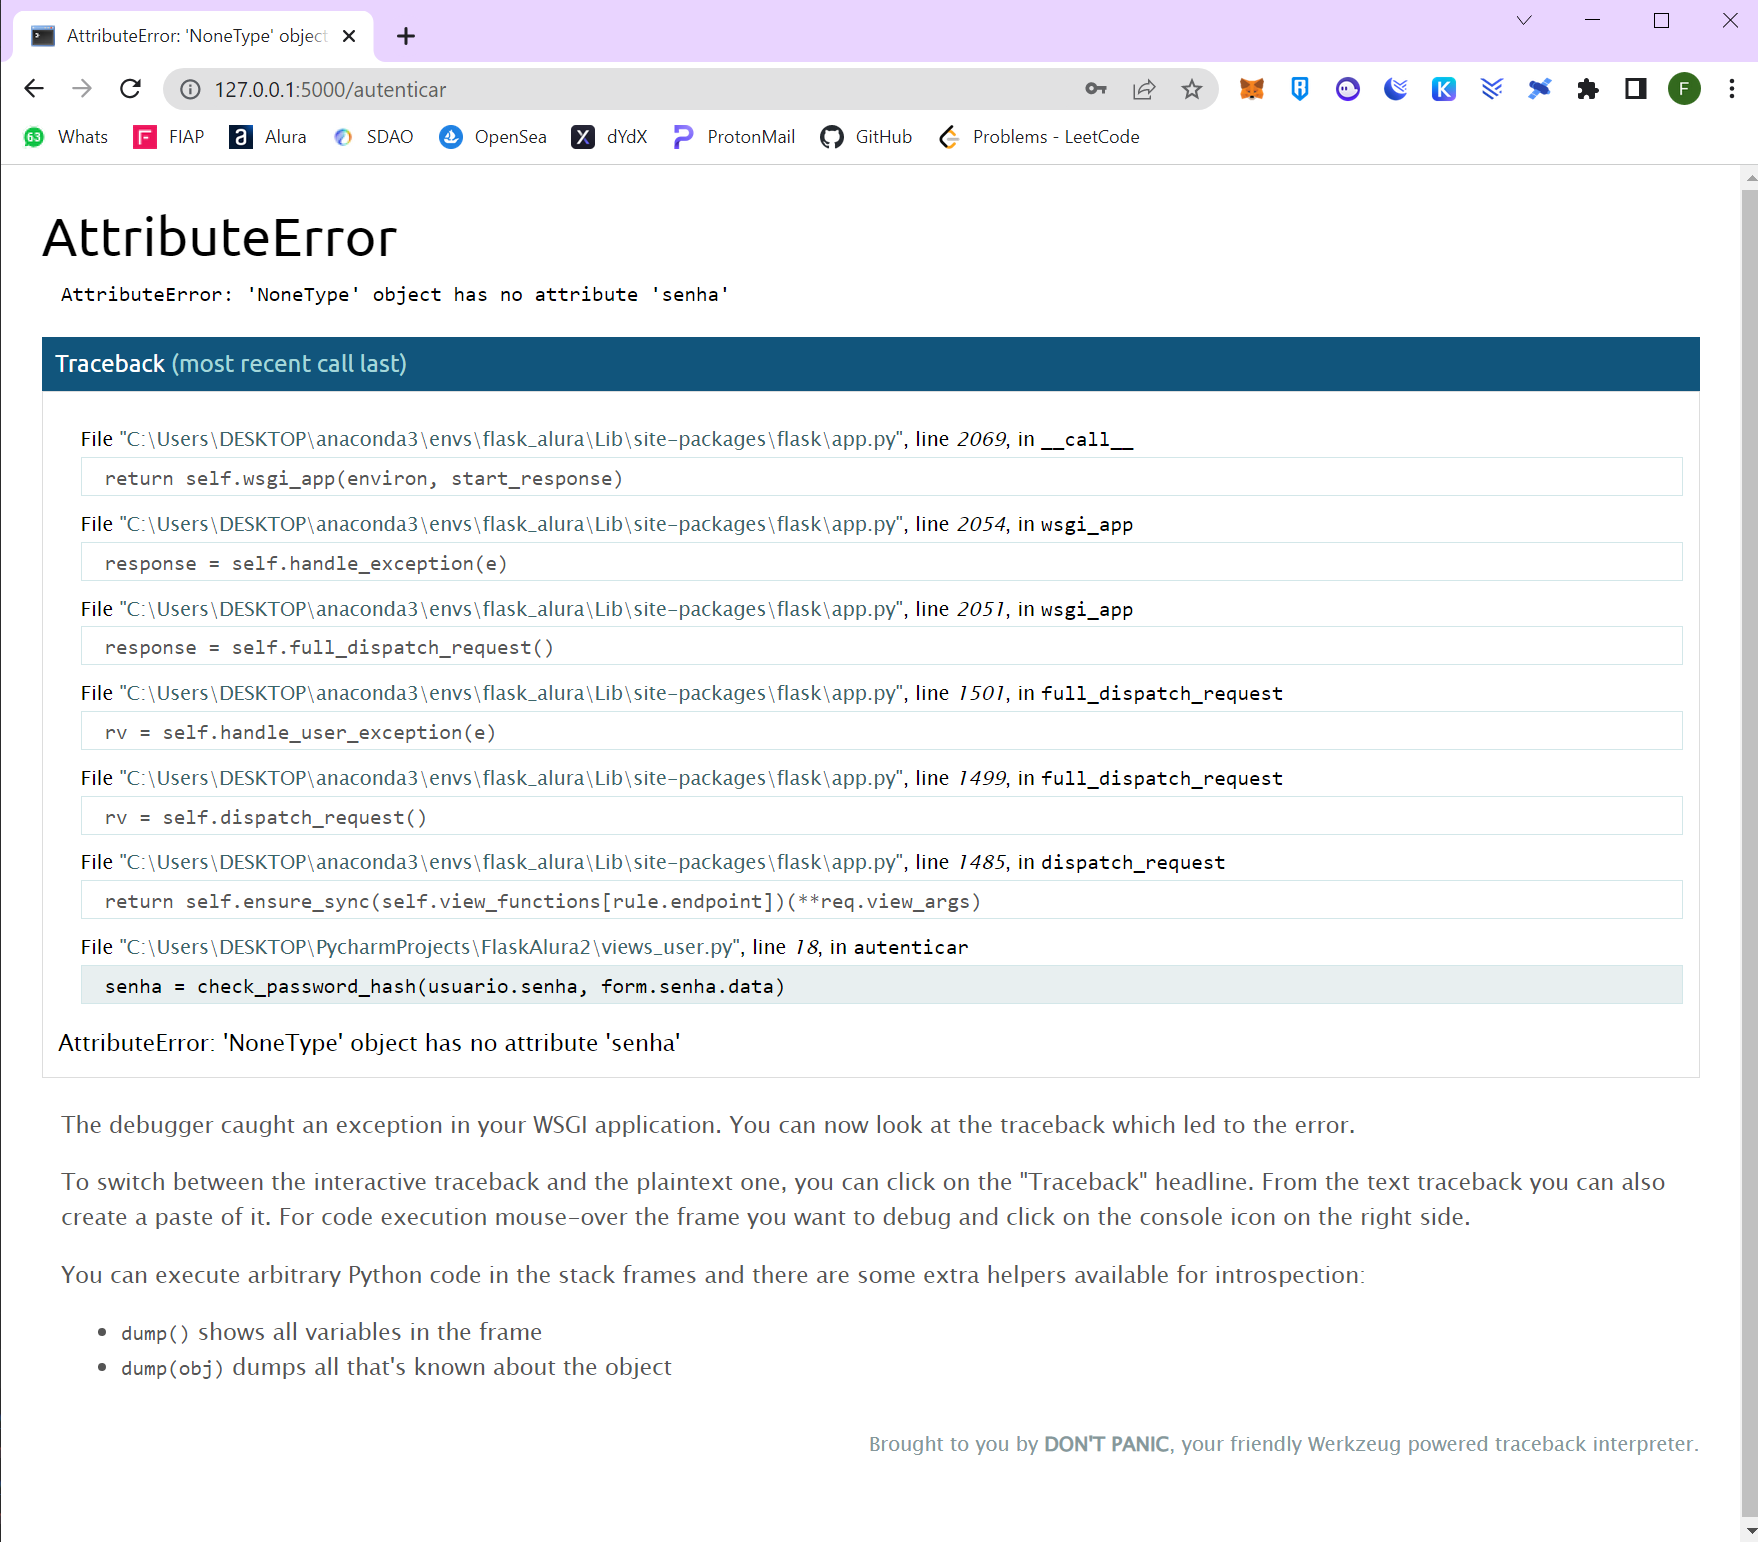Open the blue layered chevrons extension
Image resolution: width=1758 pixels, height=1542 pixels.
(x=1492, y=89)
